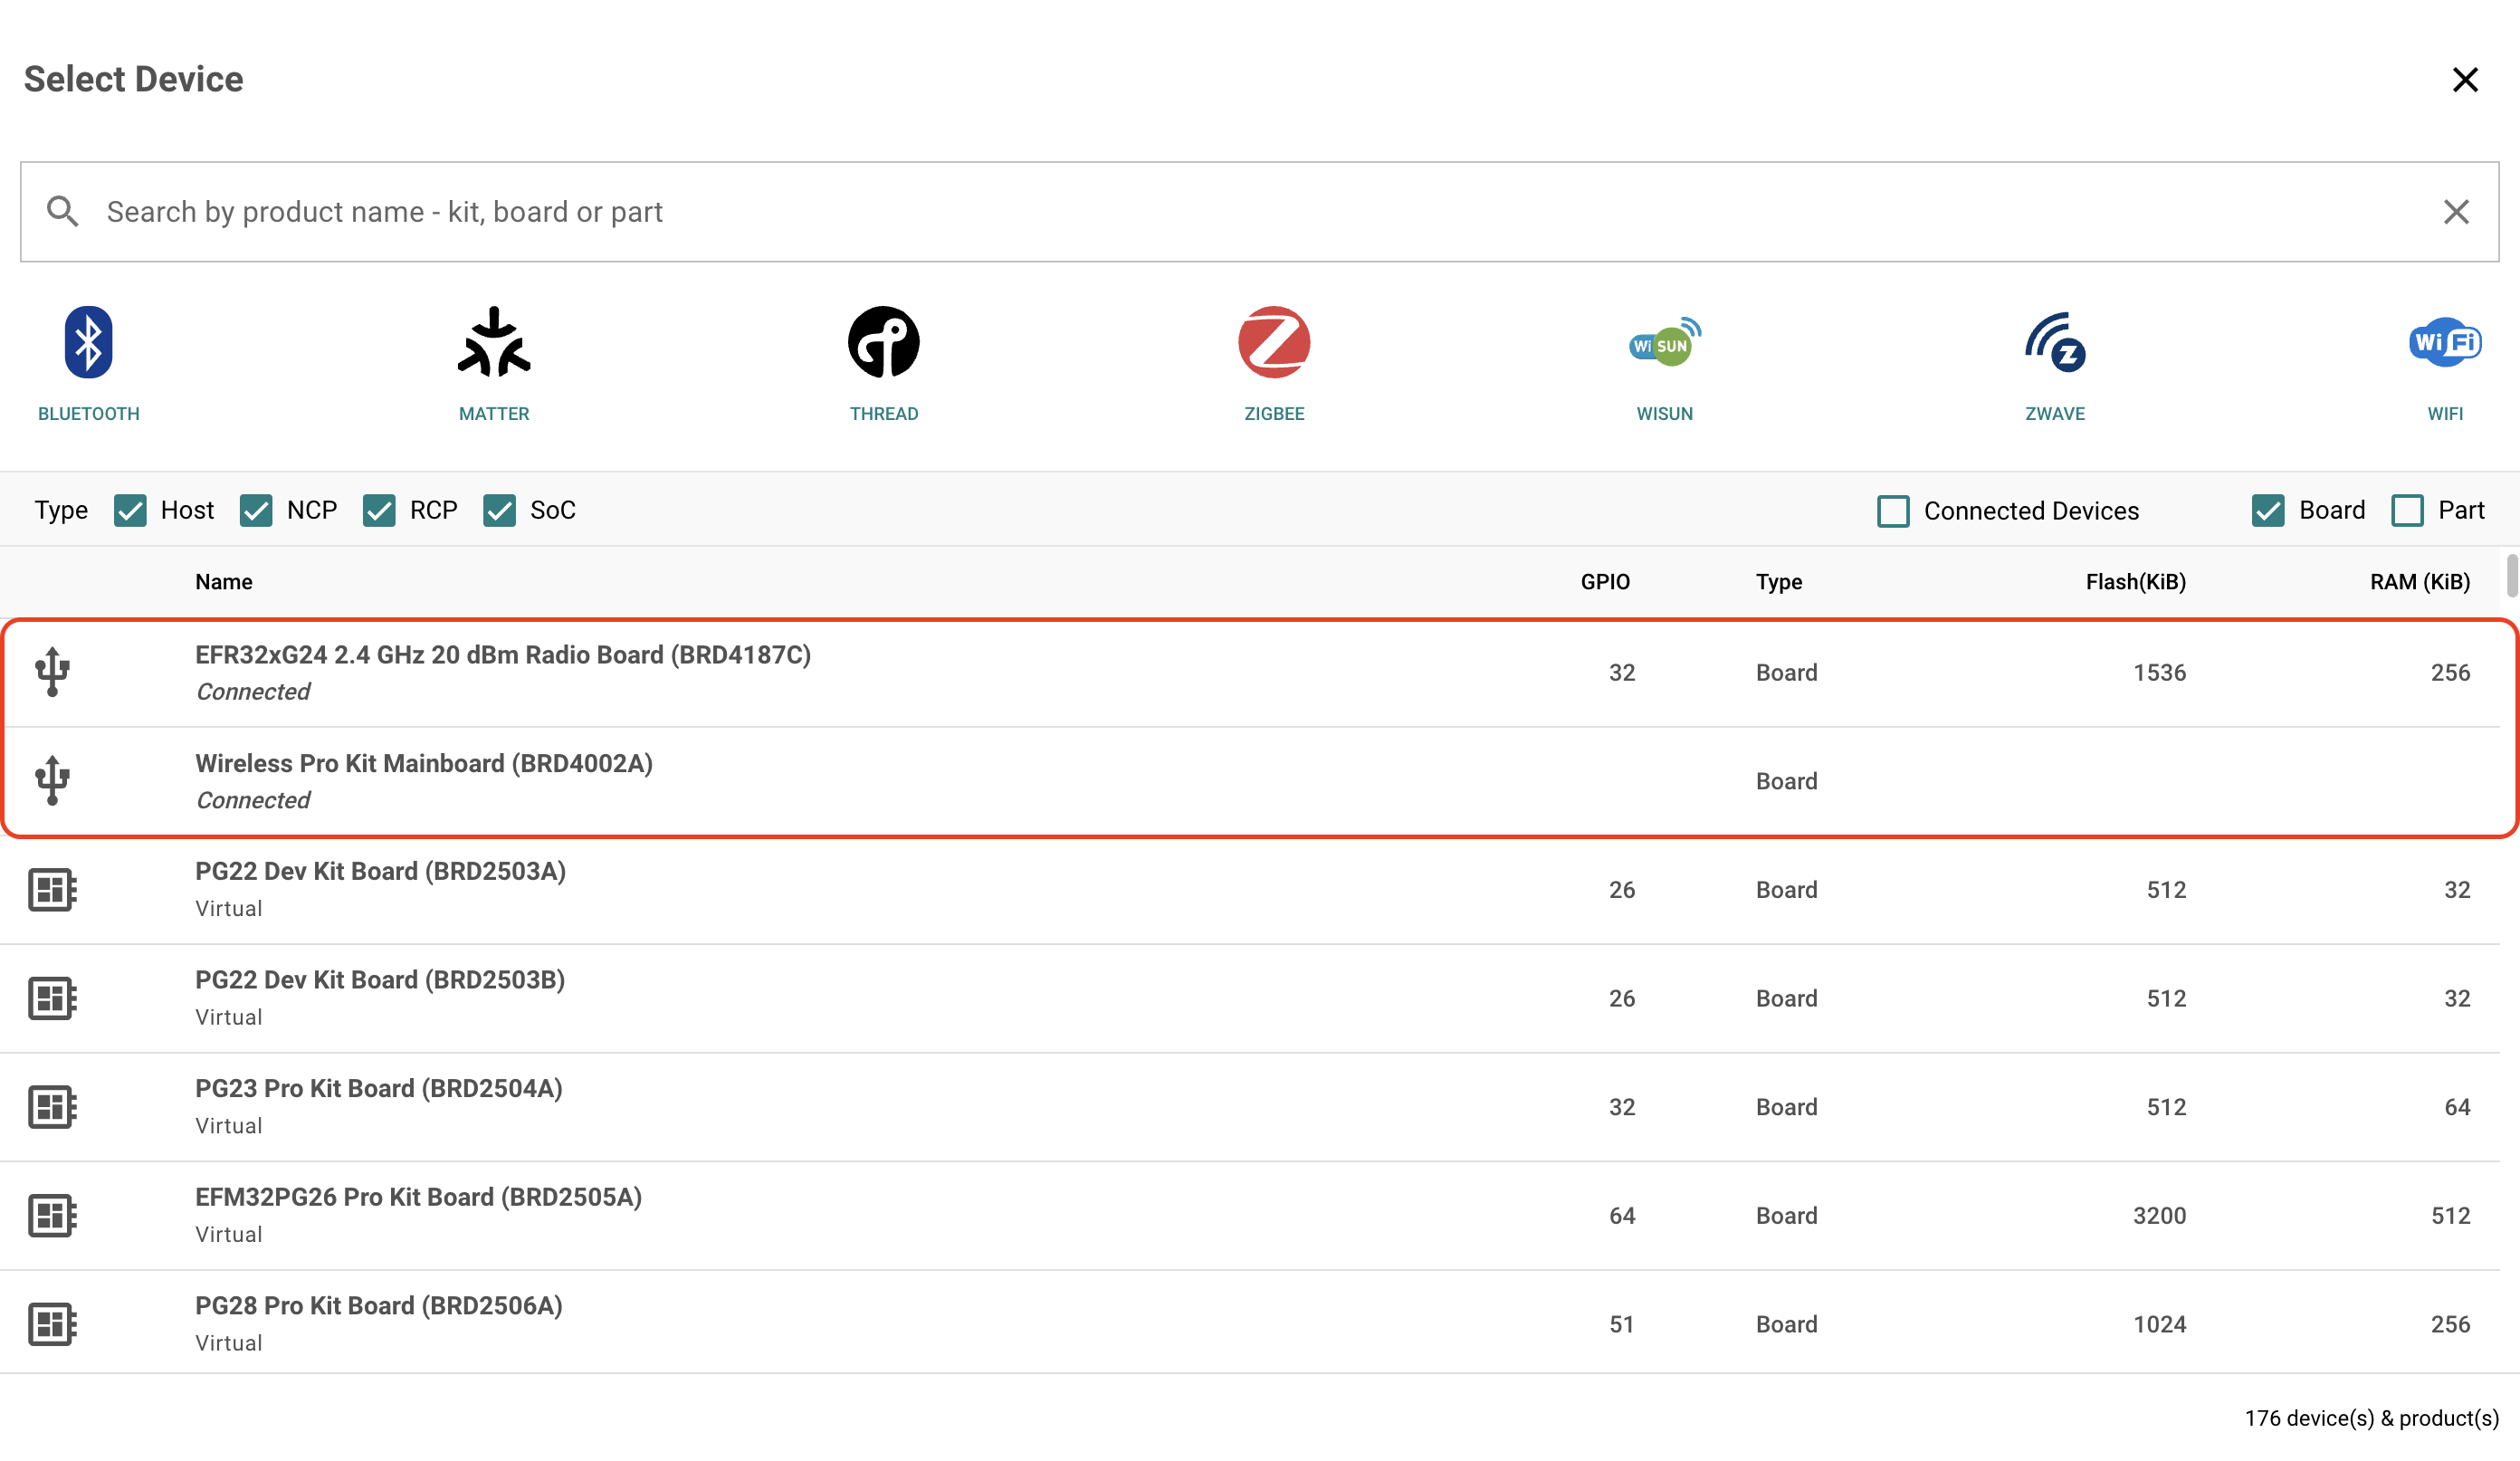Select the Bluetooth protocol icon
This screenshot has width=2520, height=1461.
(88, 343)
